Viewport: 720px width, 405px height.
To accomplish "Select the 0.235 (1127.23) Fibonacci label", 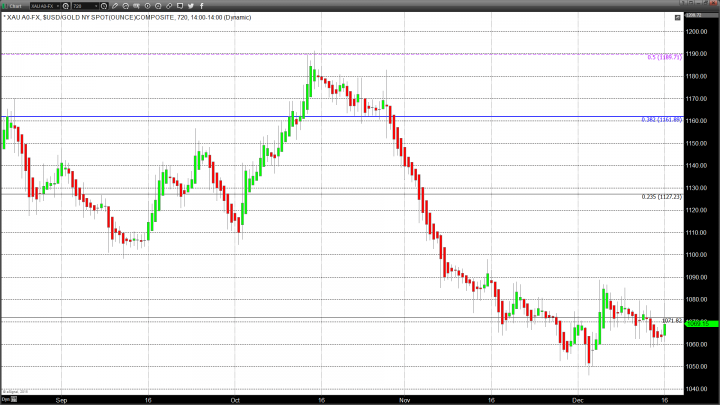I will coord(662,197).
